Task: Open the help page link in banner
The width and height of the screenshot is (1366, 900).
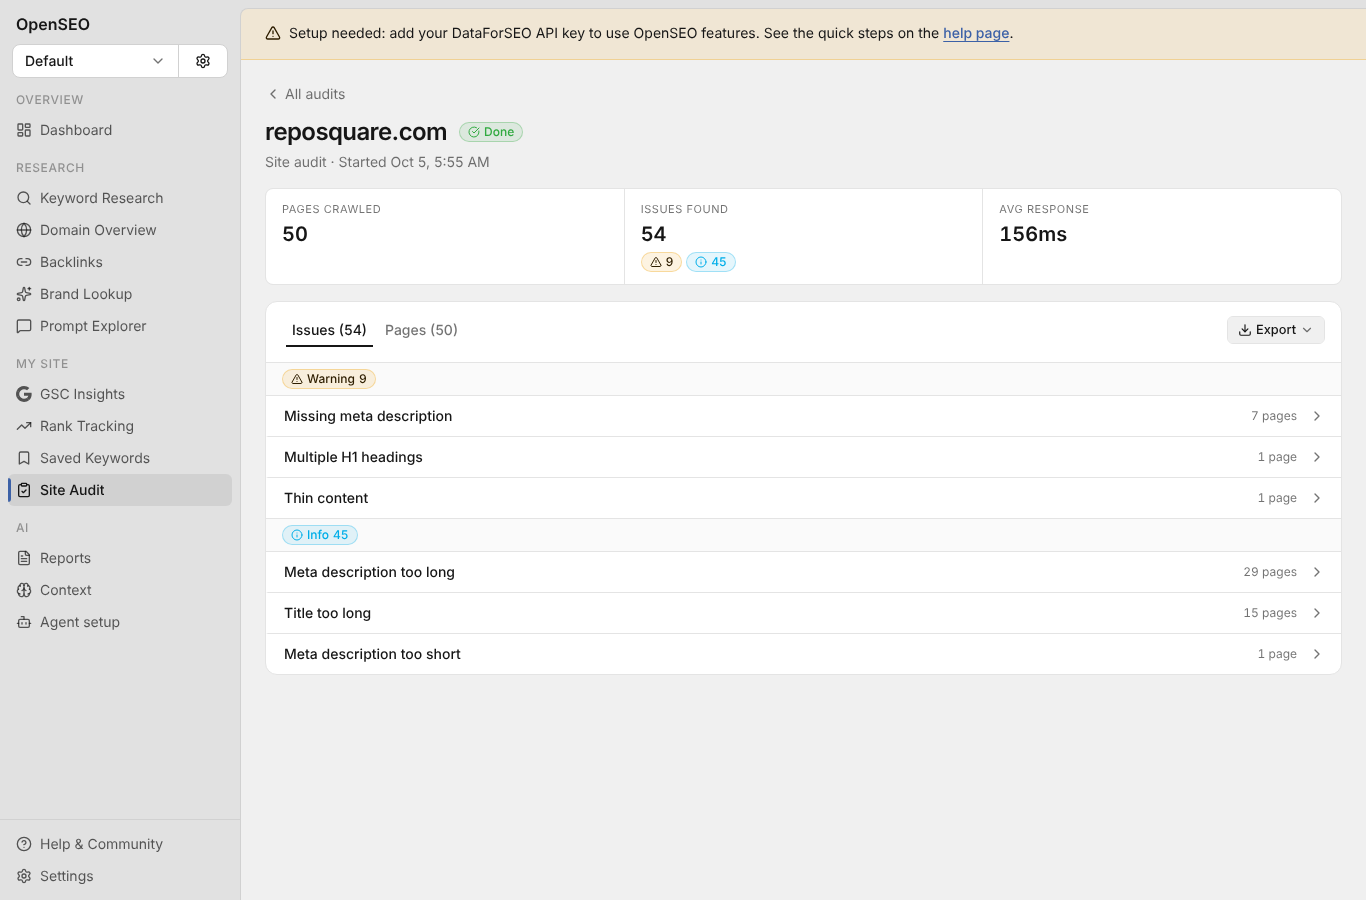Action: [x=976, y=33]
